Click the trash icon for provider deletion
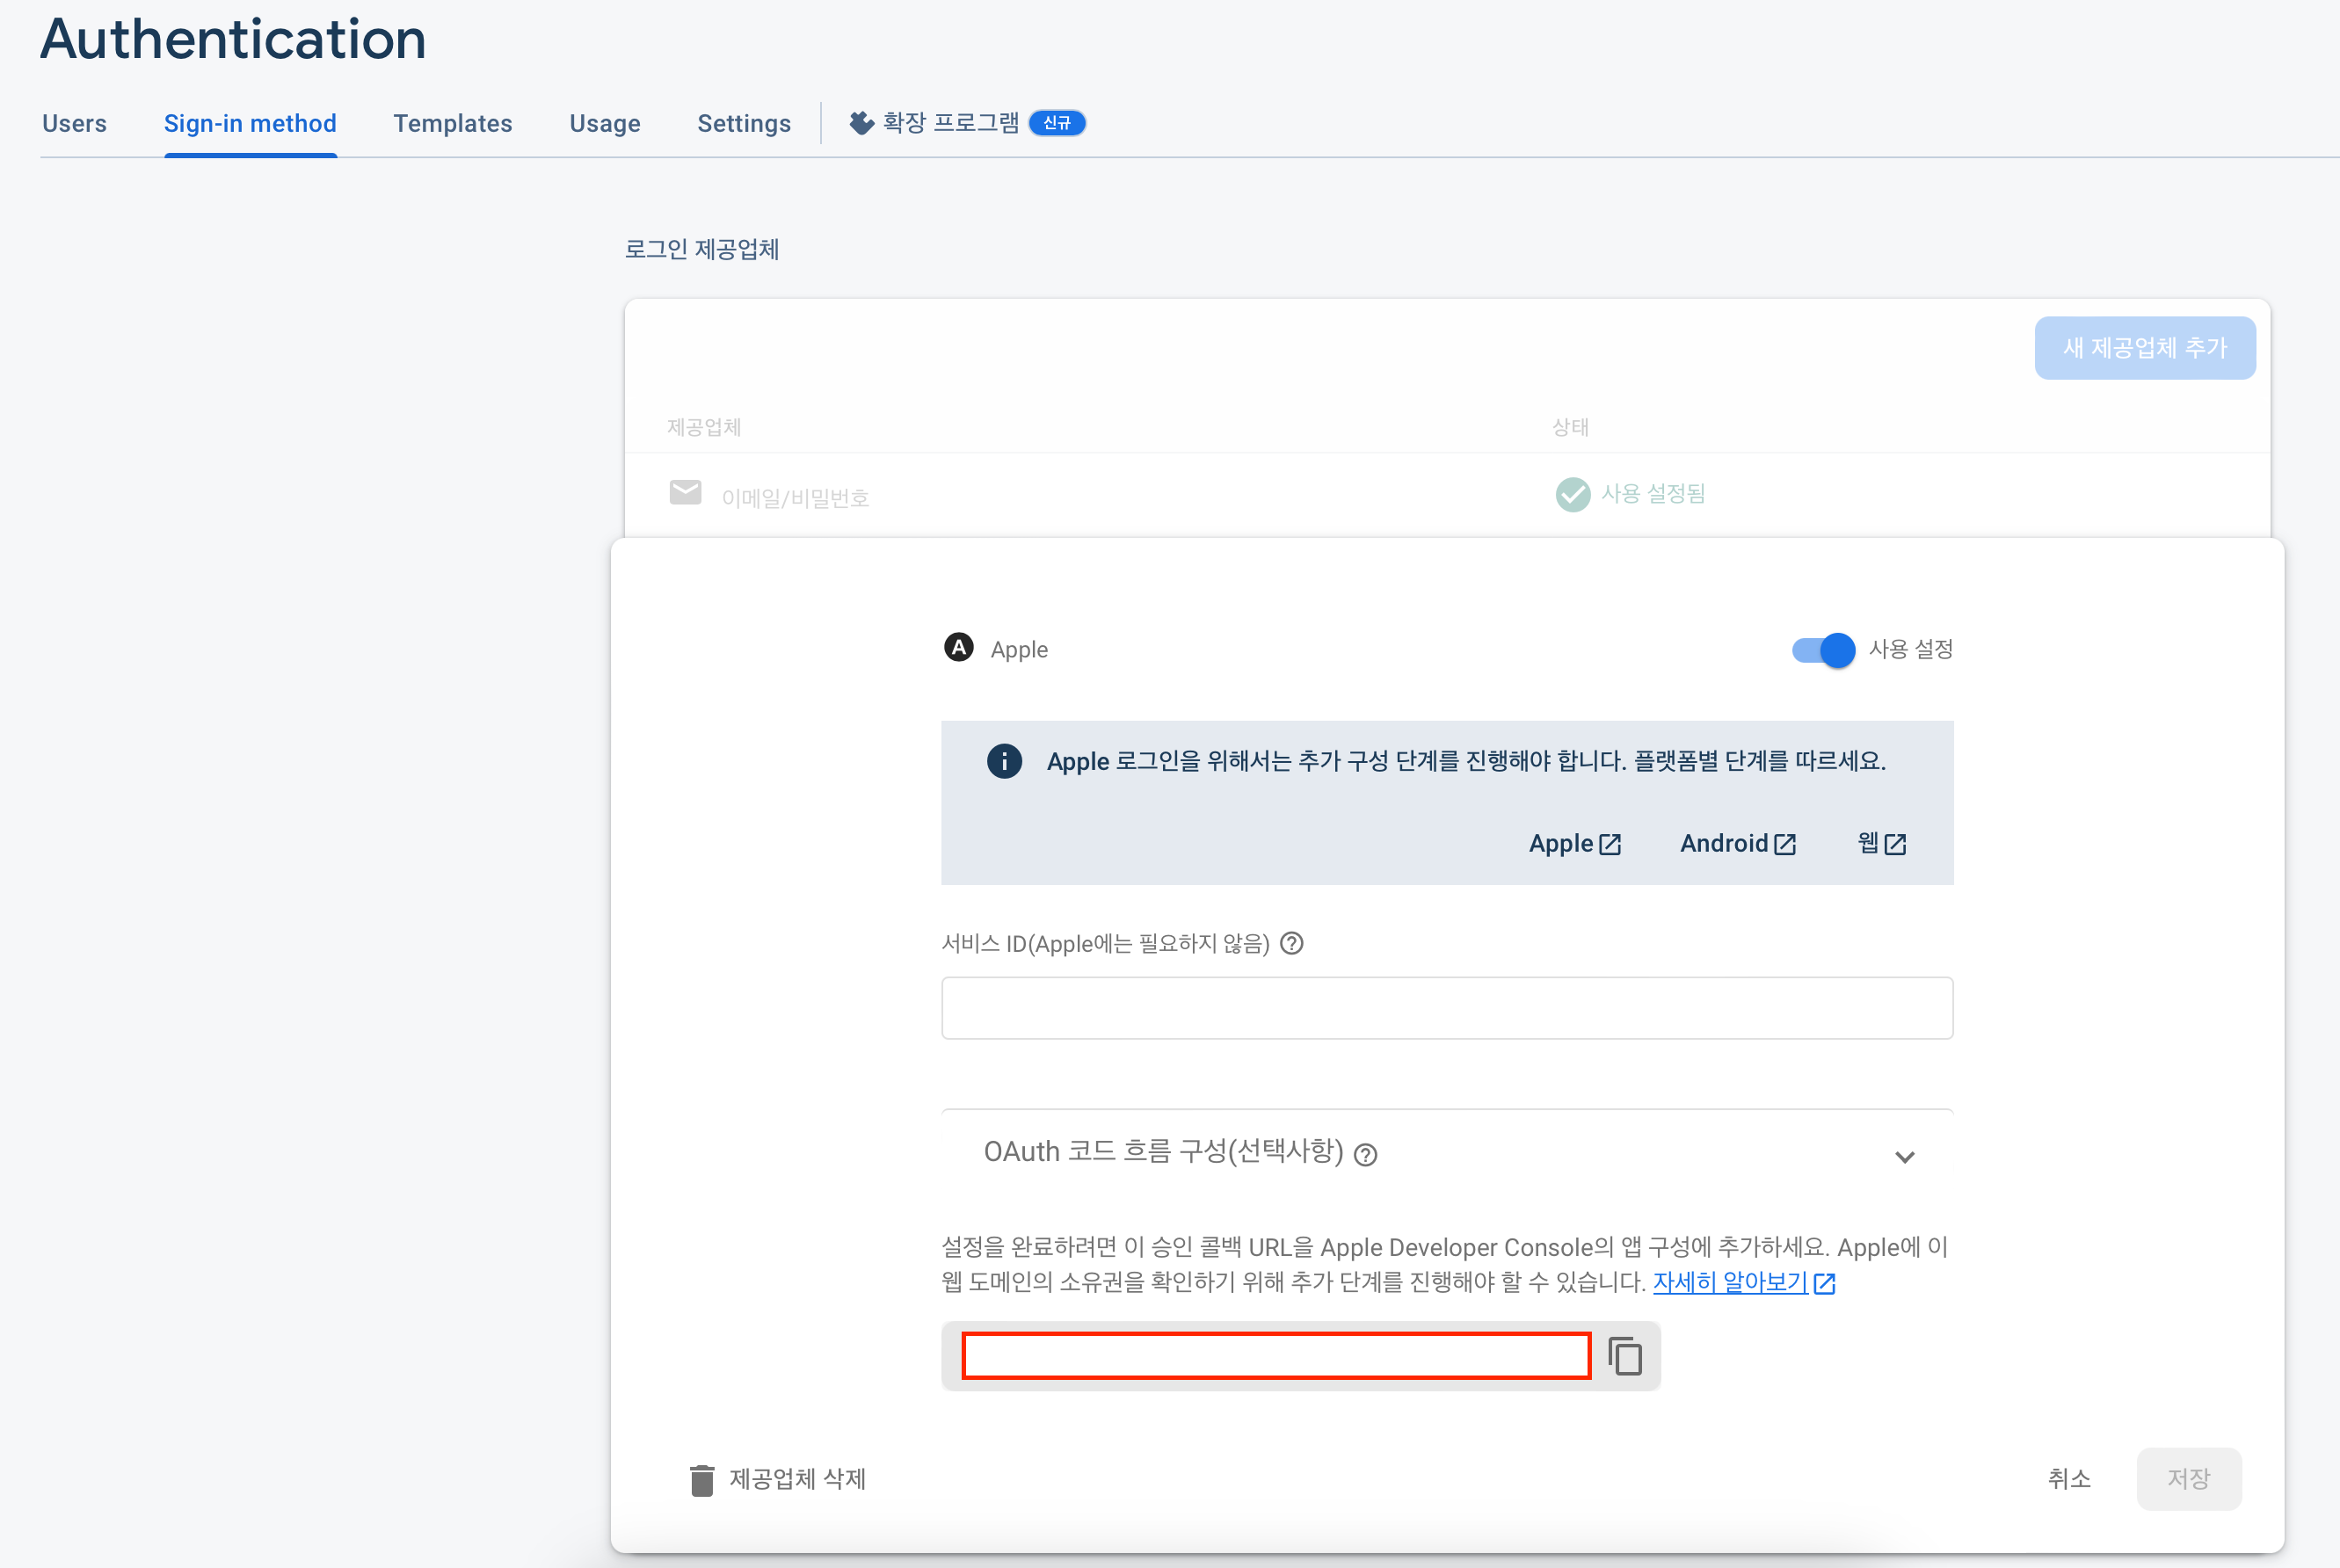Screen dimensions: 2340x1568 click(x=702, y=1480)
